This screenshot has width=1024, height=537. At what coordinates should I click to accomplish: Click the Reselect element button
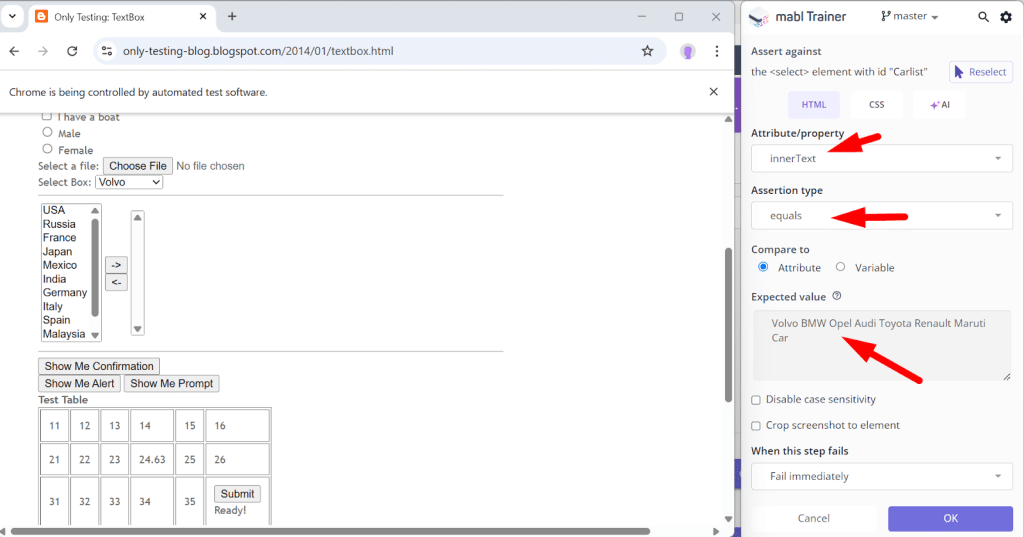coord(981,72)
